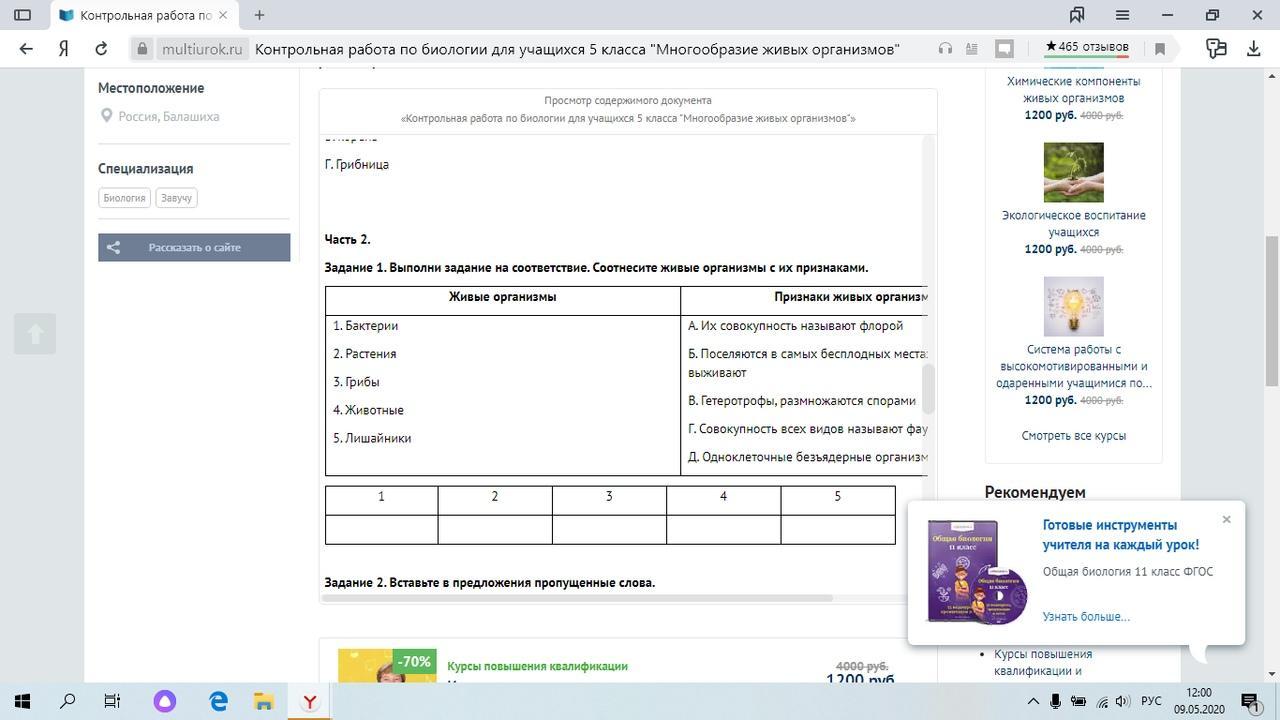Click the '2. Растения' table entry
Image resolution: width=1280 pixels, height=720 pixels.
tap(365, 354)
